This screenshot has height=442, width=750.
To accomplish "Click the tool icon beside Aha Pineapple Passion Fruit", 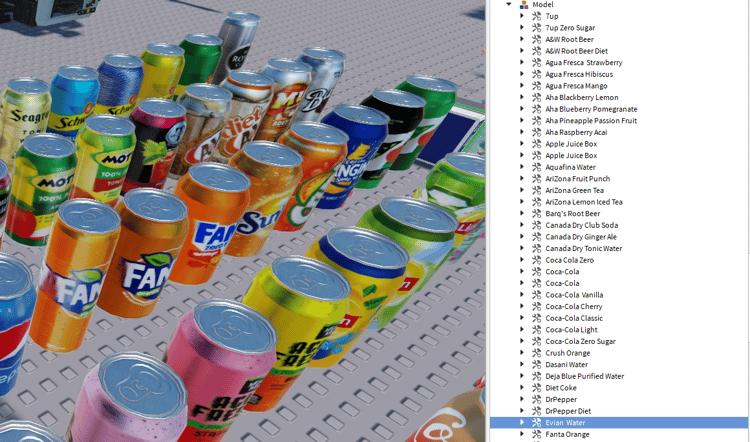I will coord(537,121).
